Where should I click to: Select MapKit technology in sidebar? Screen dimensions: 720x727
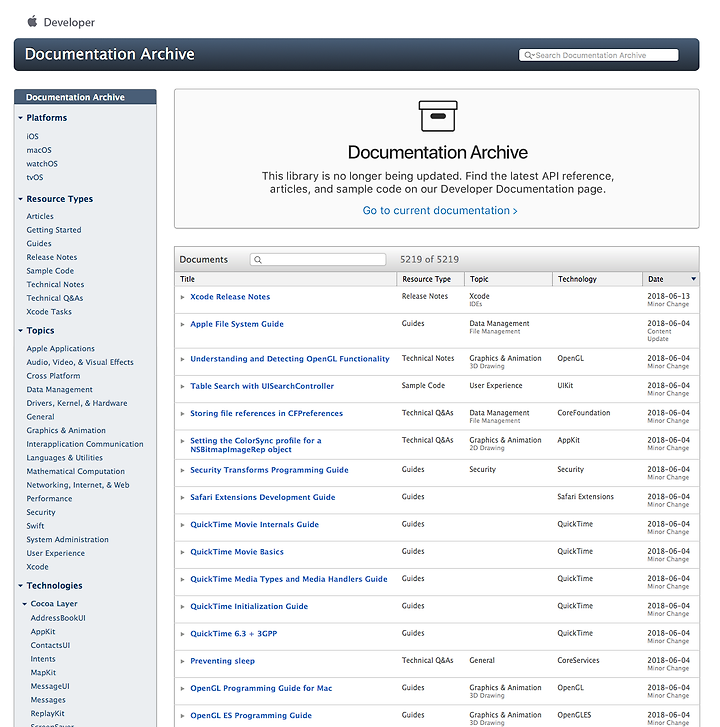point(43,673)
